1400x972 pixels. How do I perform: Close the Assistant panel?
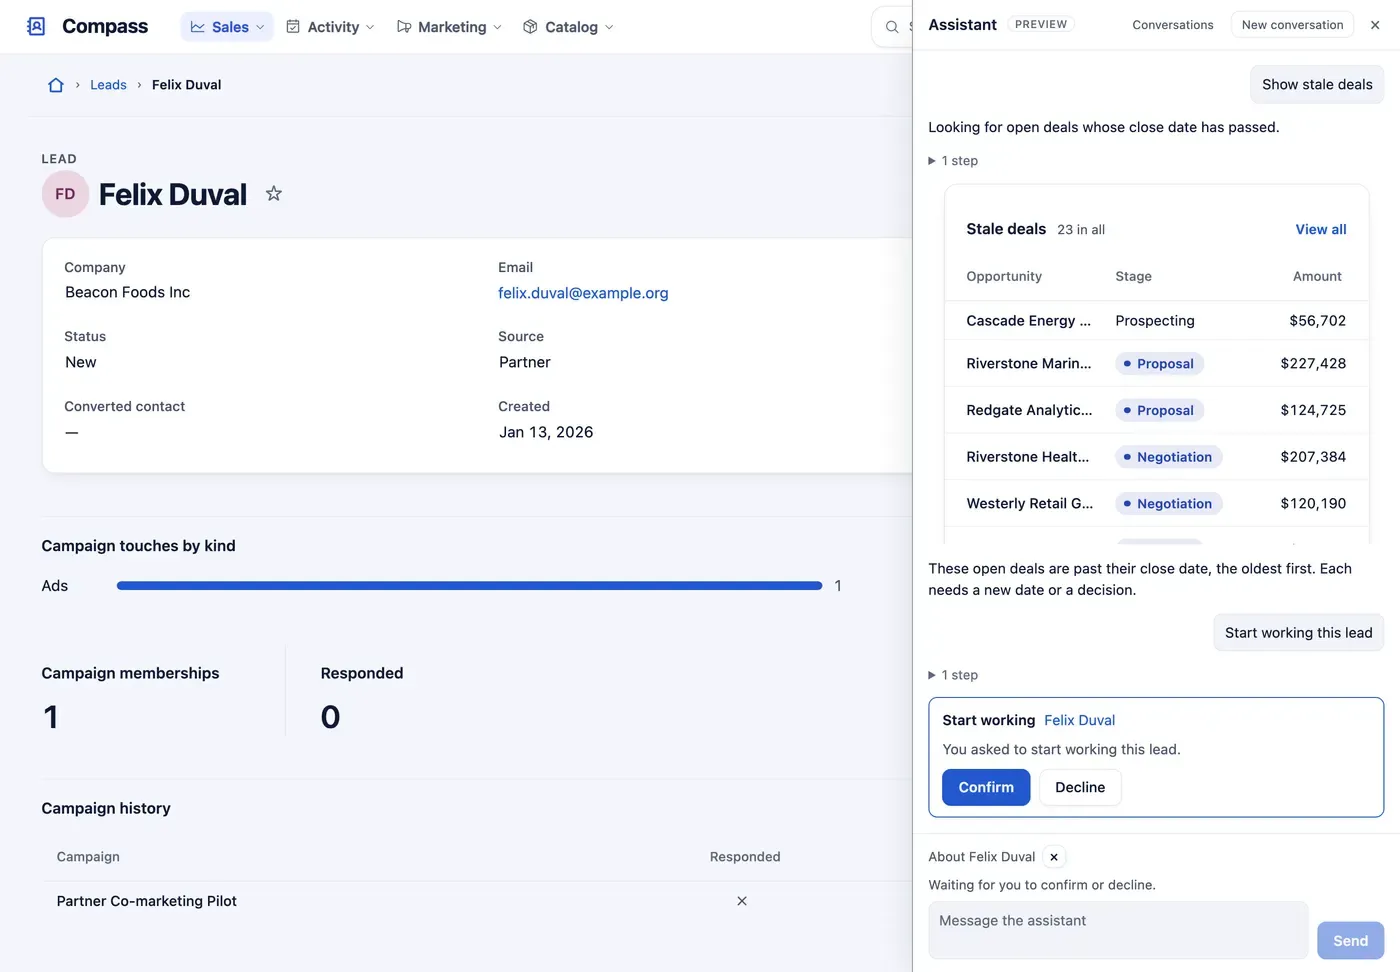click(x=1375, y=25)
